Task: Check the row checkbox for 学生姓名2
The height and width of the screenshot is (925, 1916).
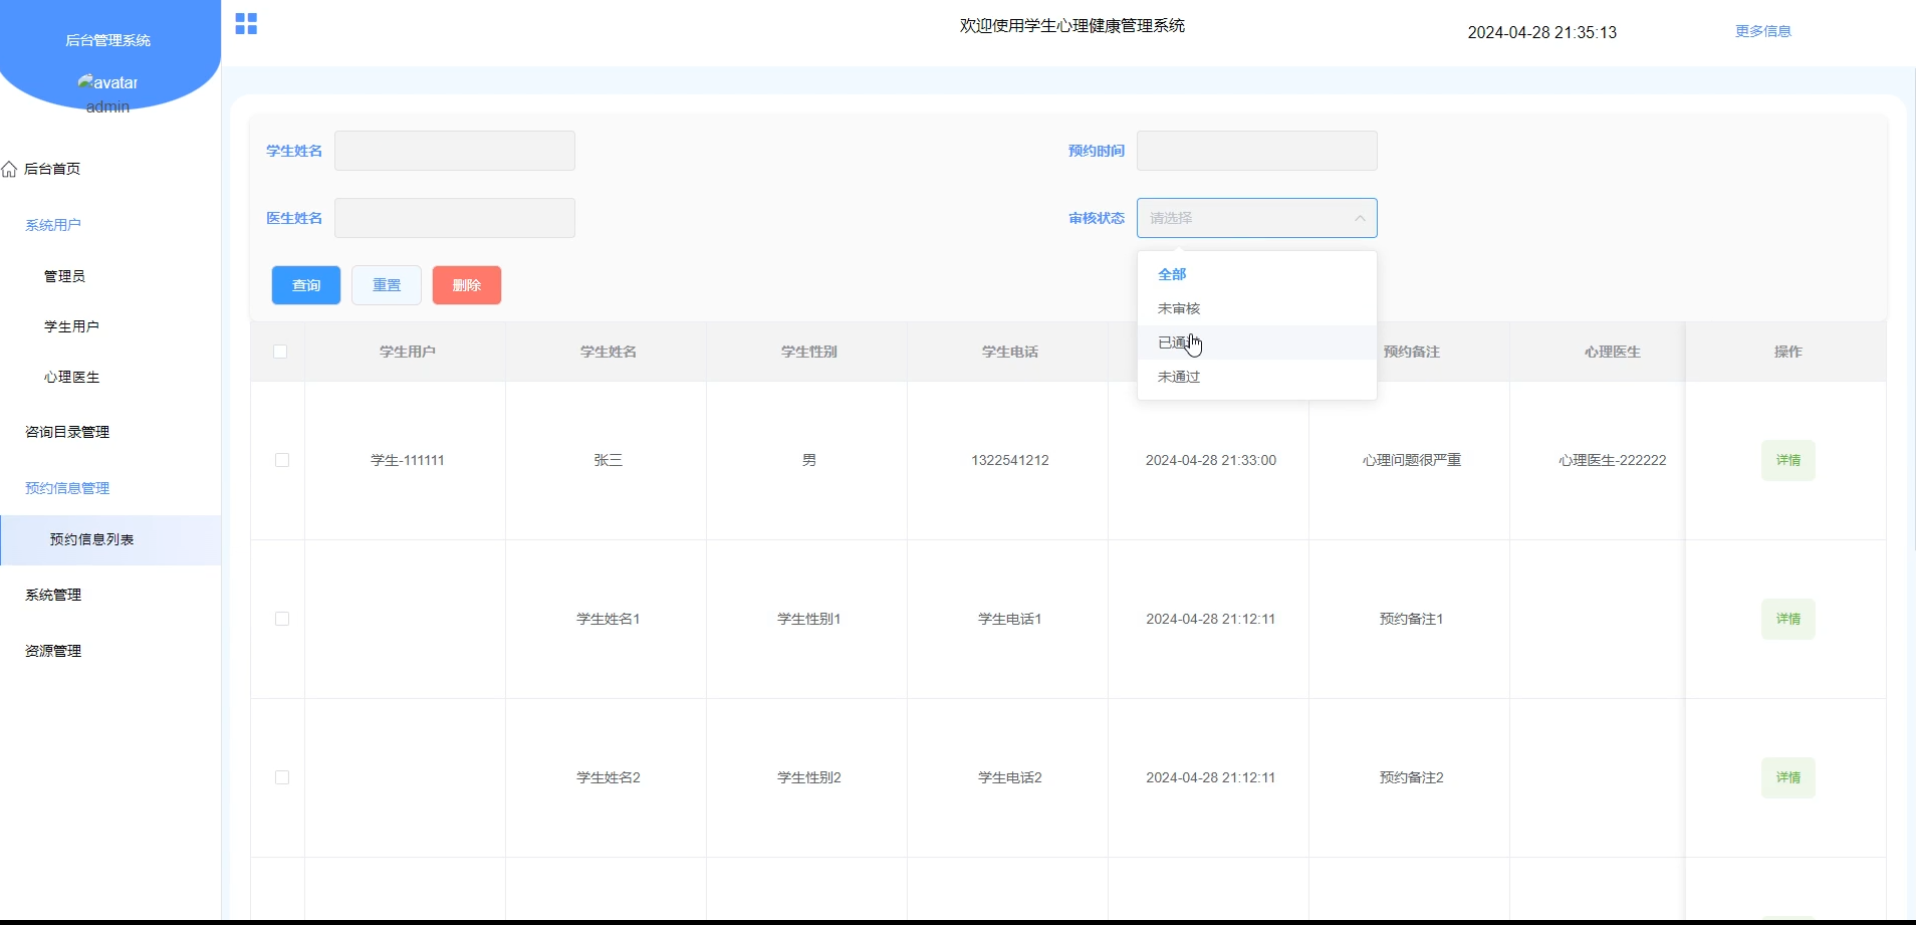Action: pos(282,778)
